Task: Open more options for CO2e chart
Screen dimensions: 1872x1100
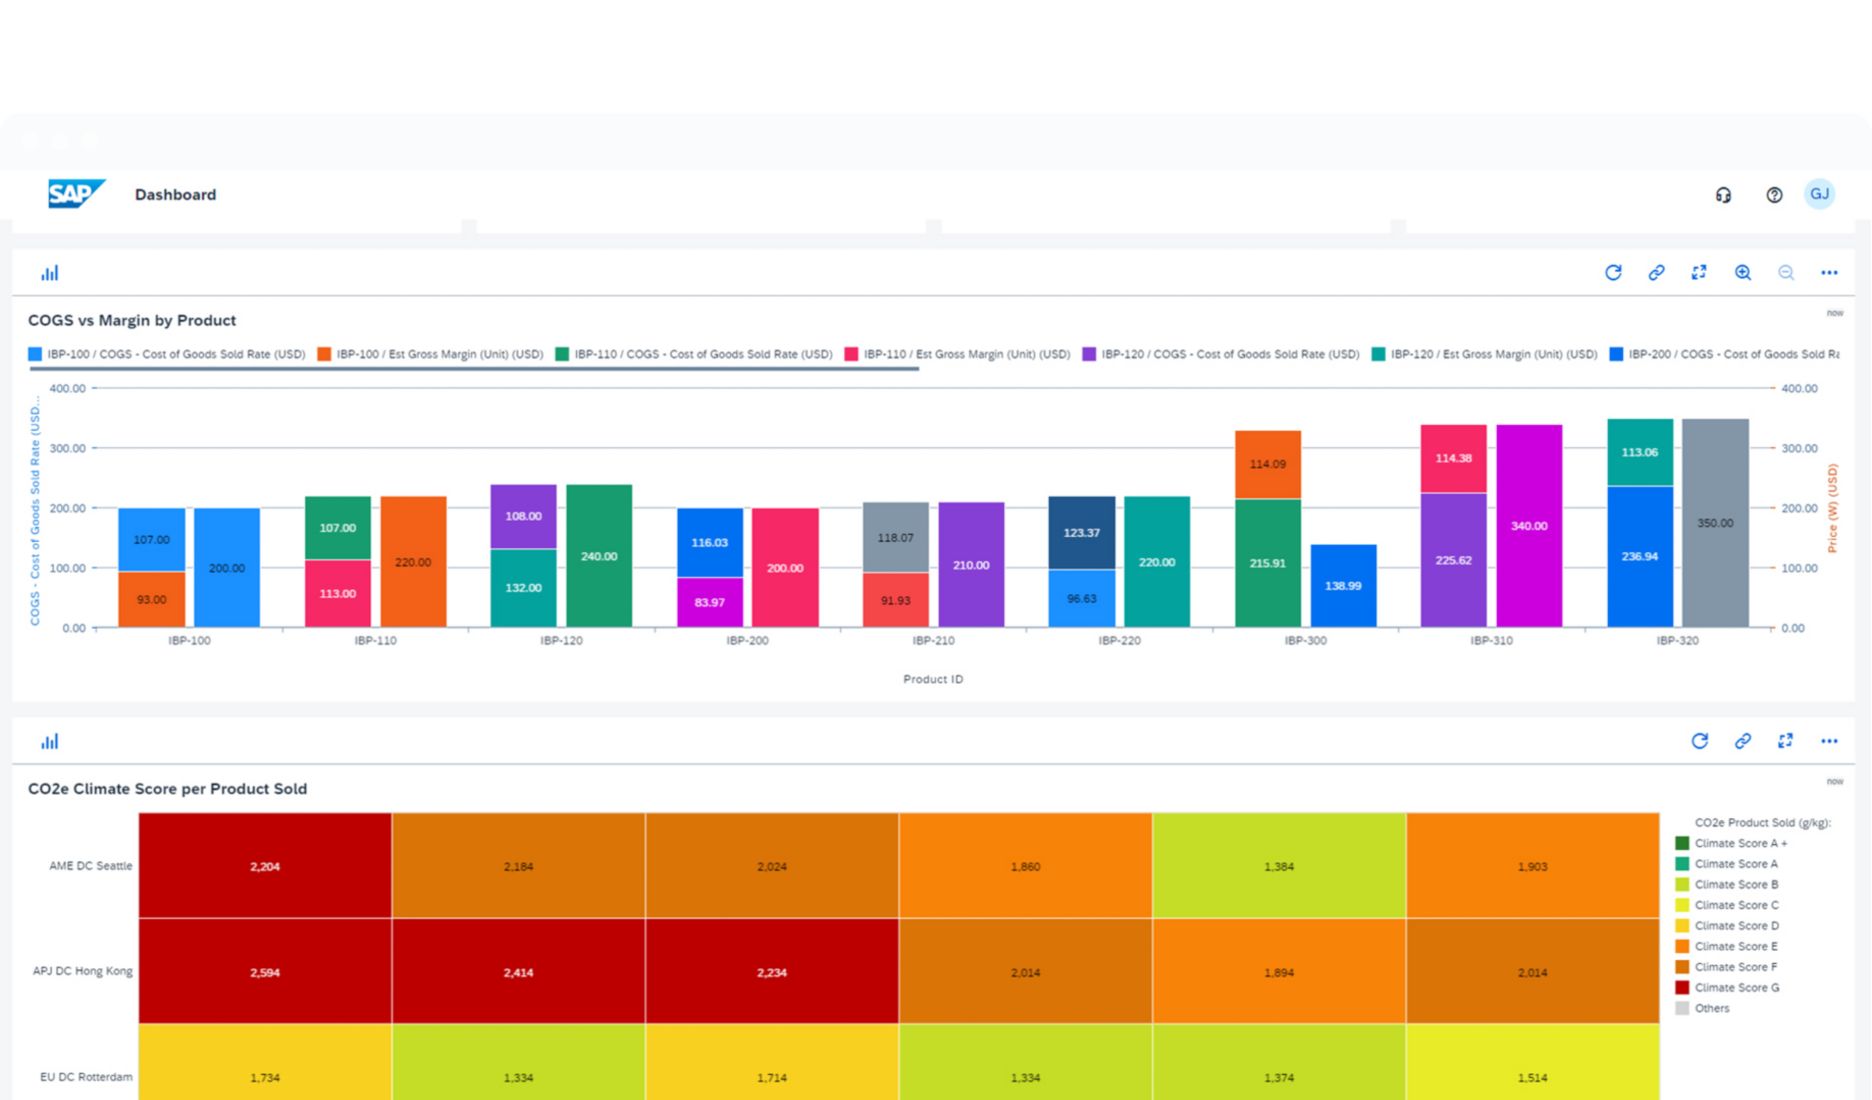Action: 1829,741
